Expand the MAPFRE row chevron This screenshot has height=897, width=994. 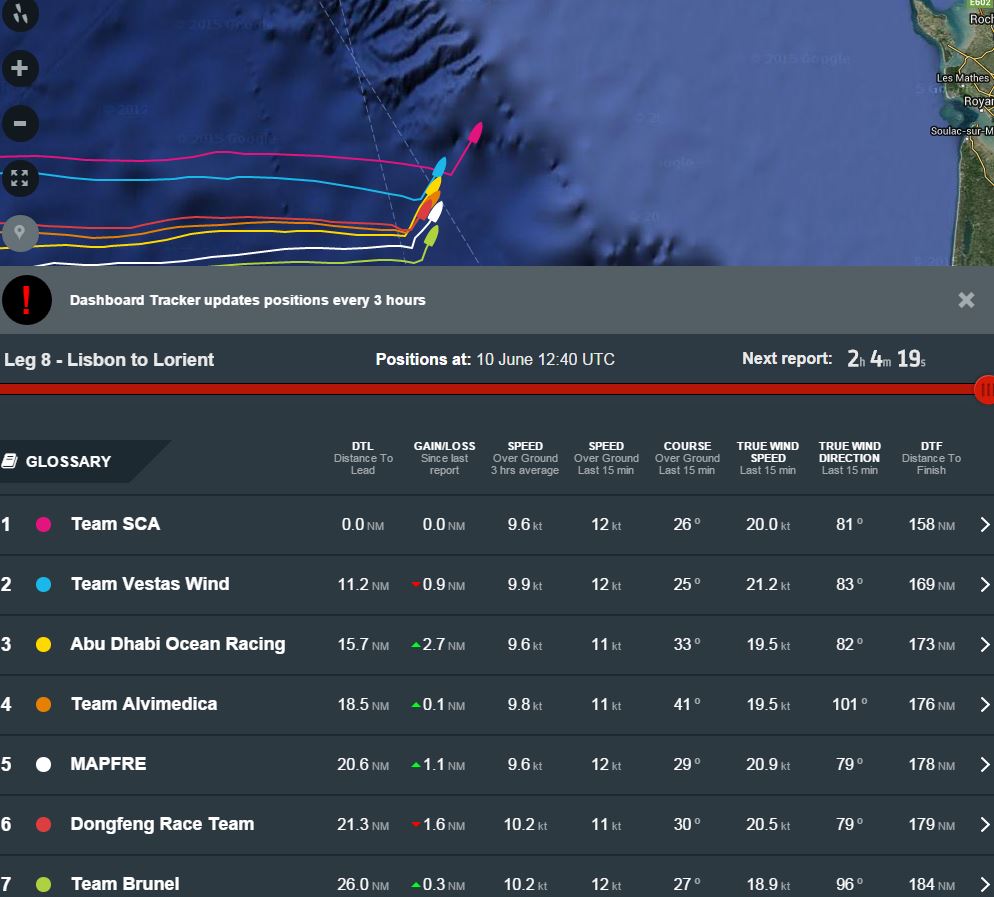point(984,764)
